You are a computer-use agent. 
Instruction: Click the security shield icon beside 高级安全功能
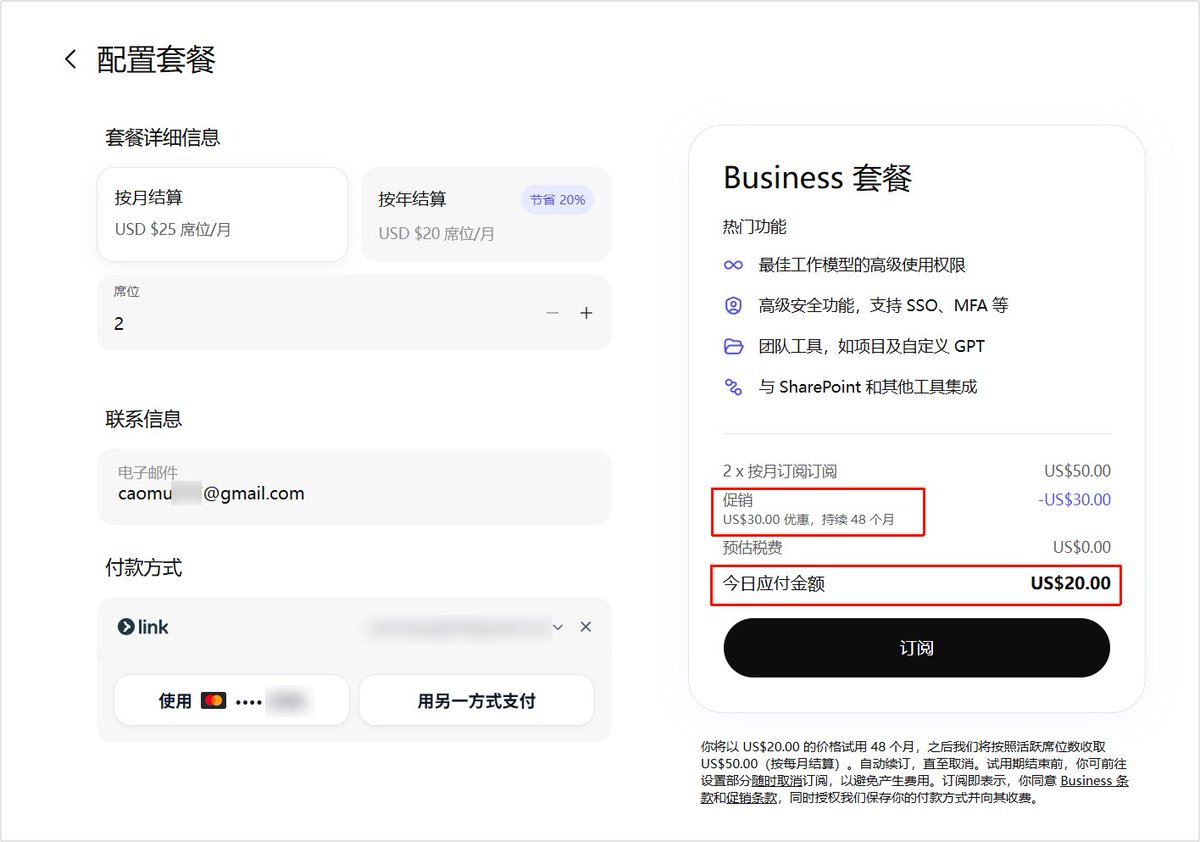pos(734,305)
